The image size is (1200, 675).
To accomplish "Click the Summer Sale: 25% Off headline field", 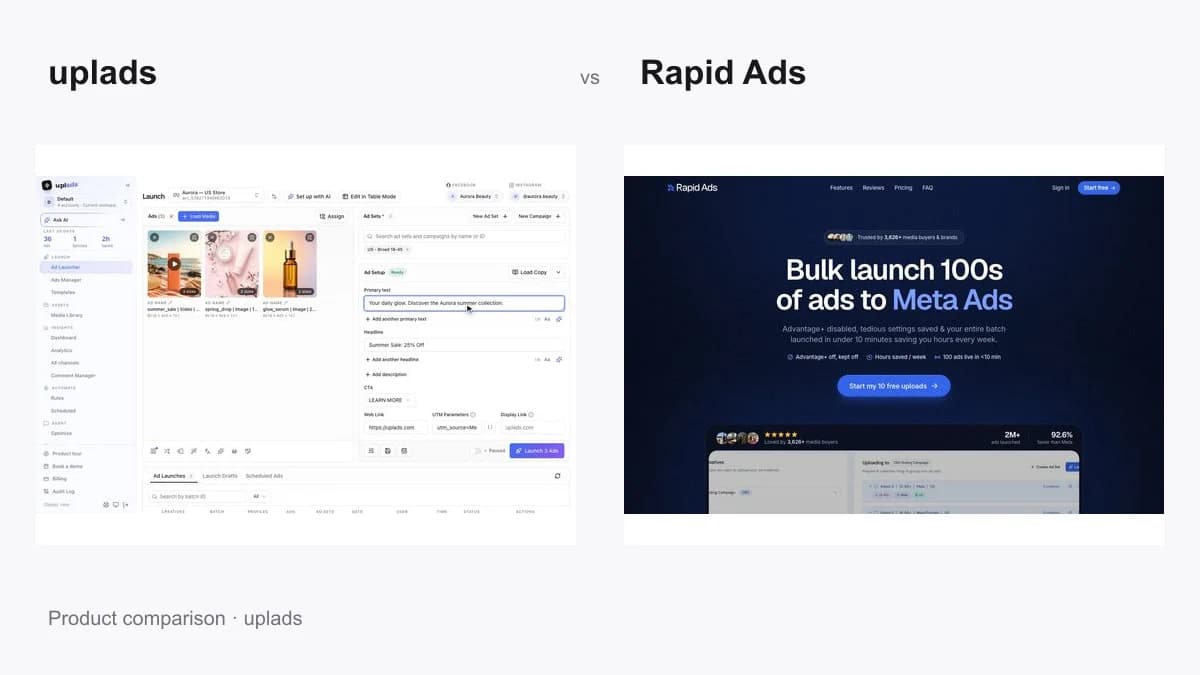I will click(464, 344).
